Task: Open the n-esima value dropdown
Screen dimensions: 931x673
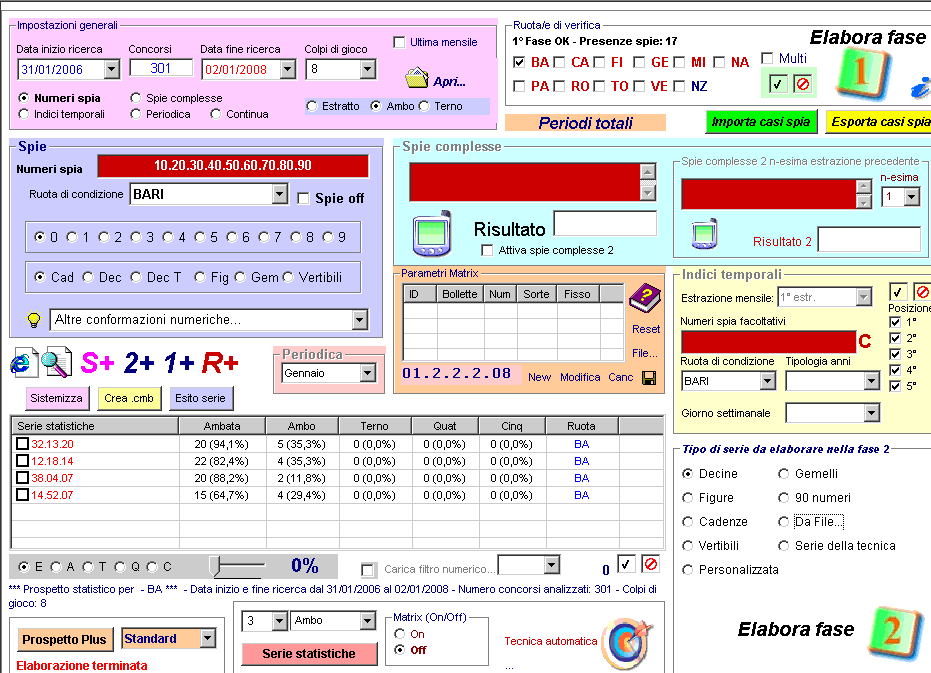Action: [912, 197]
